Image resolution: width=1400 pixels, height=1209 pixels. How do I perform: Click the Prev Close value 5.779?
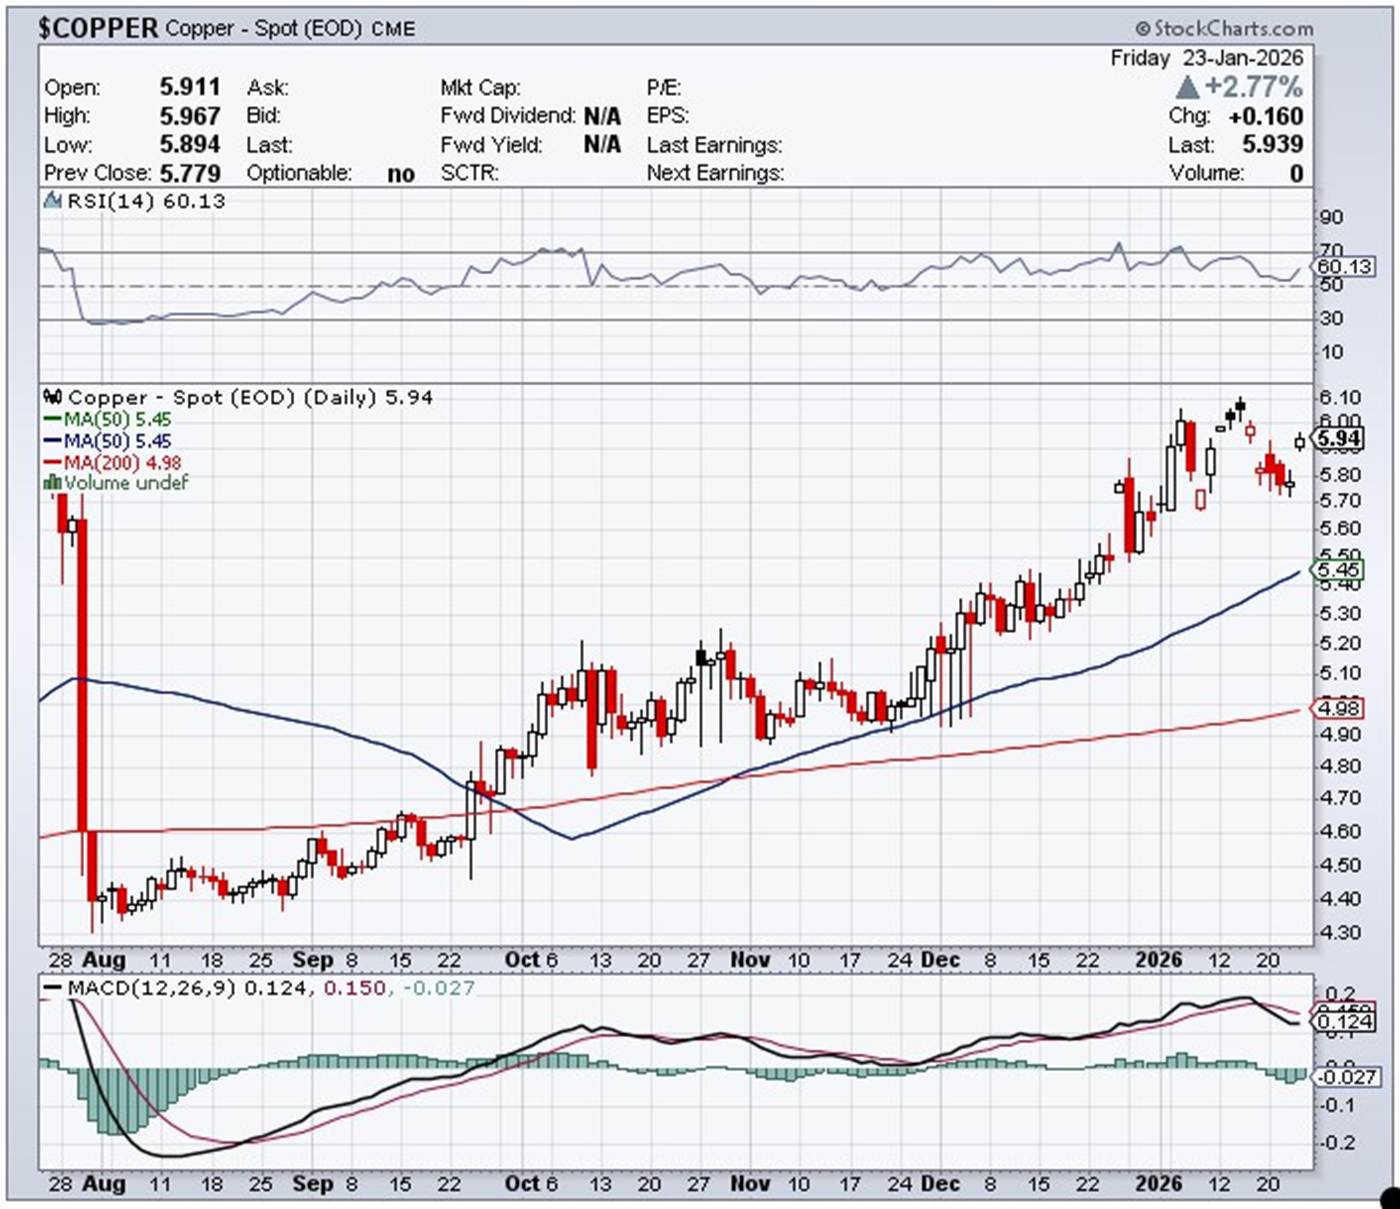tap(190, 173)
